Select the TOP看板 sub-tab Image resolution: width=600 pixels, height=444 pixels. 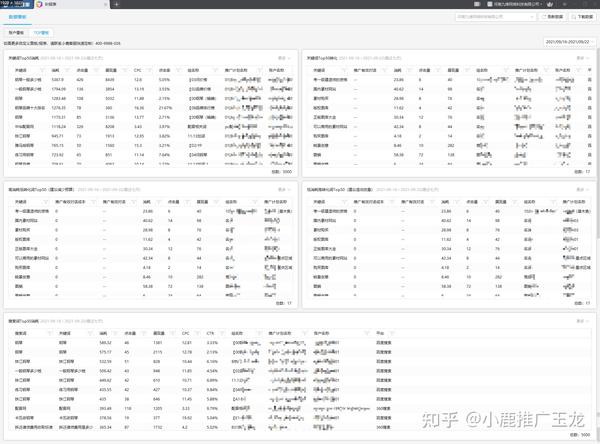click(41, 33)
